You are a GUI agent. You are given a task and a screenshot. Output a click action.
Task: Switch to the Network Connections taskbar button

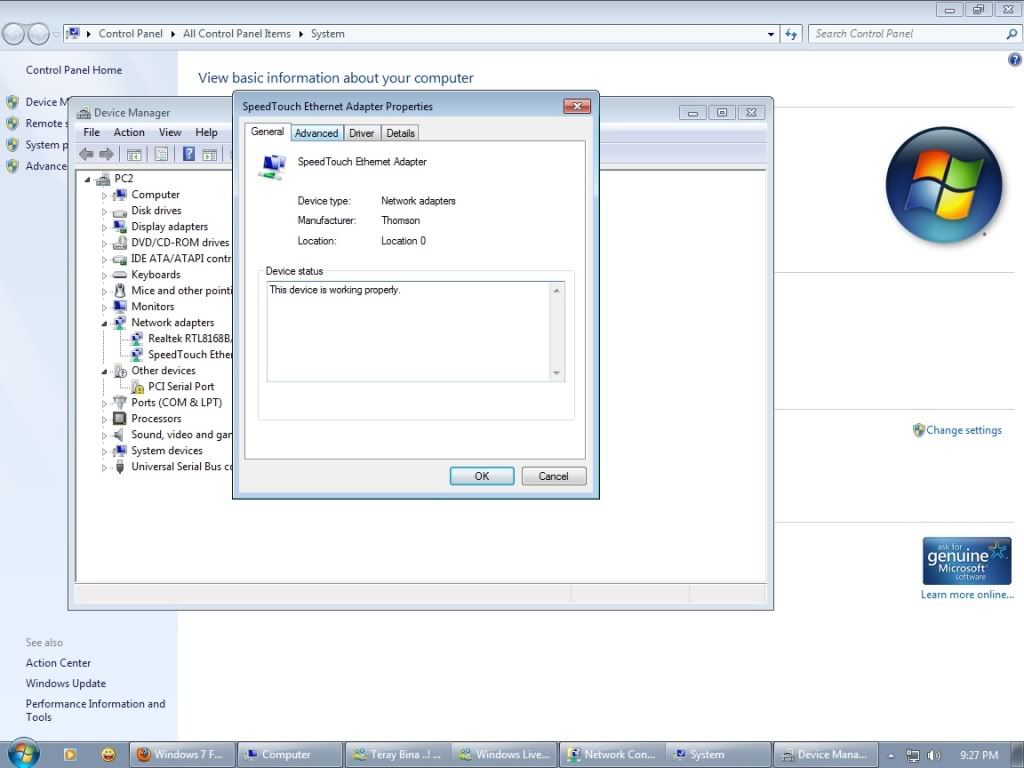pyautogui.click(x=612, y=755)
